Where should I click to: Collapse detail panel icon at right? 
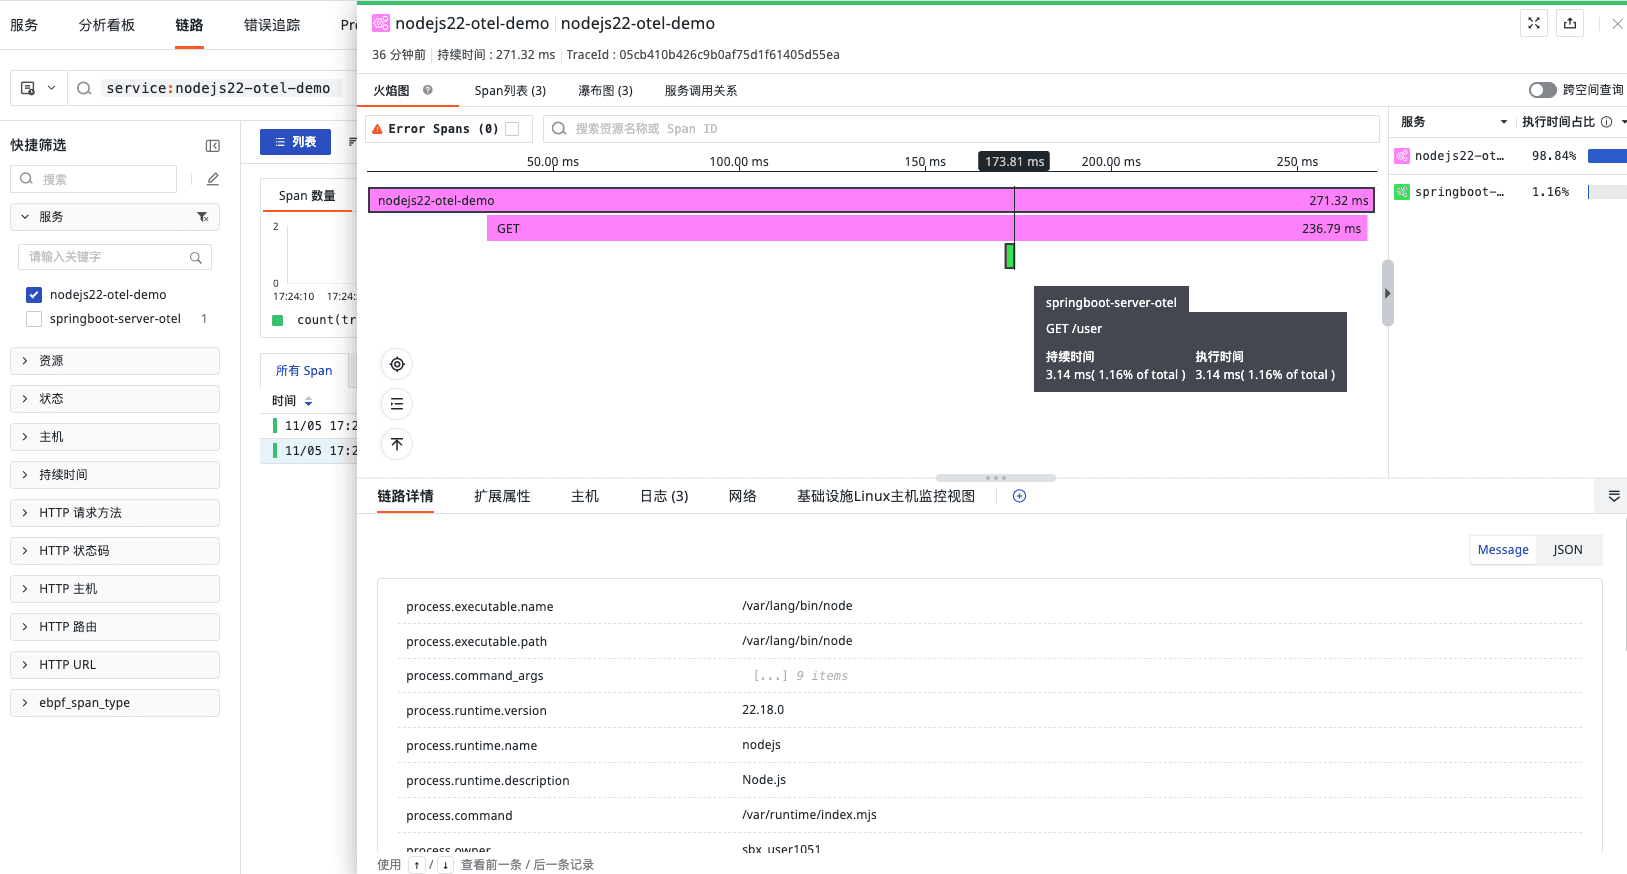[1614, 496]
